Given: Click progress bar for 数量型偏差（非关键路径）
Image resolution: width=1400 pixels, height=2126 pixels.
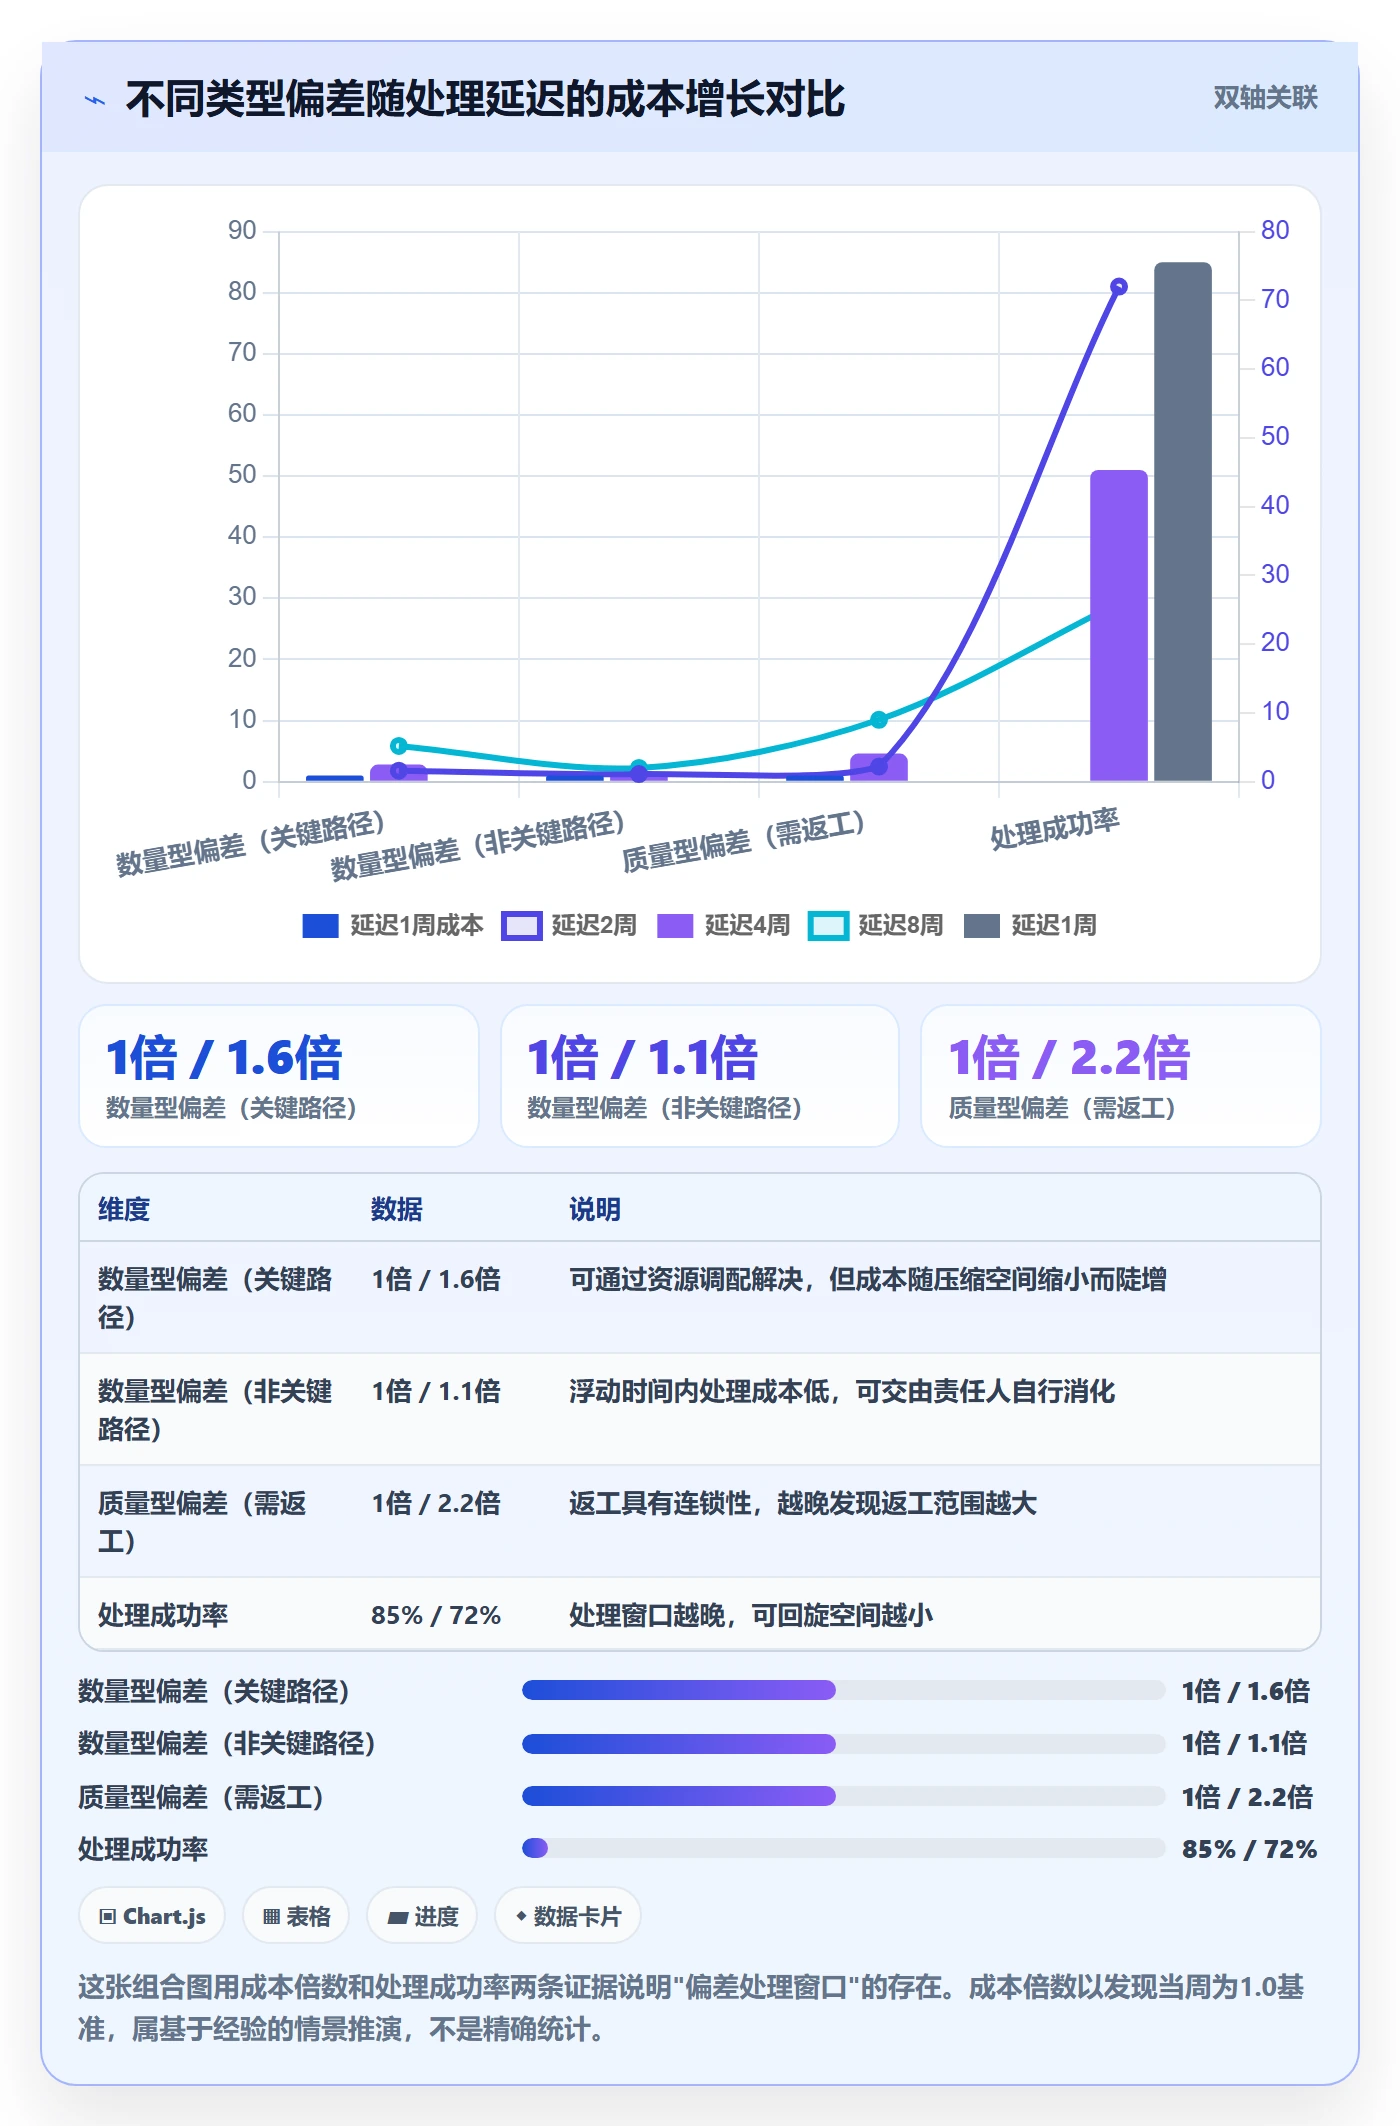Looking at the screenshot, I should 843,1744.
